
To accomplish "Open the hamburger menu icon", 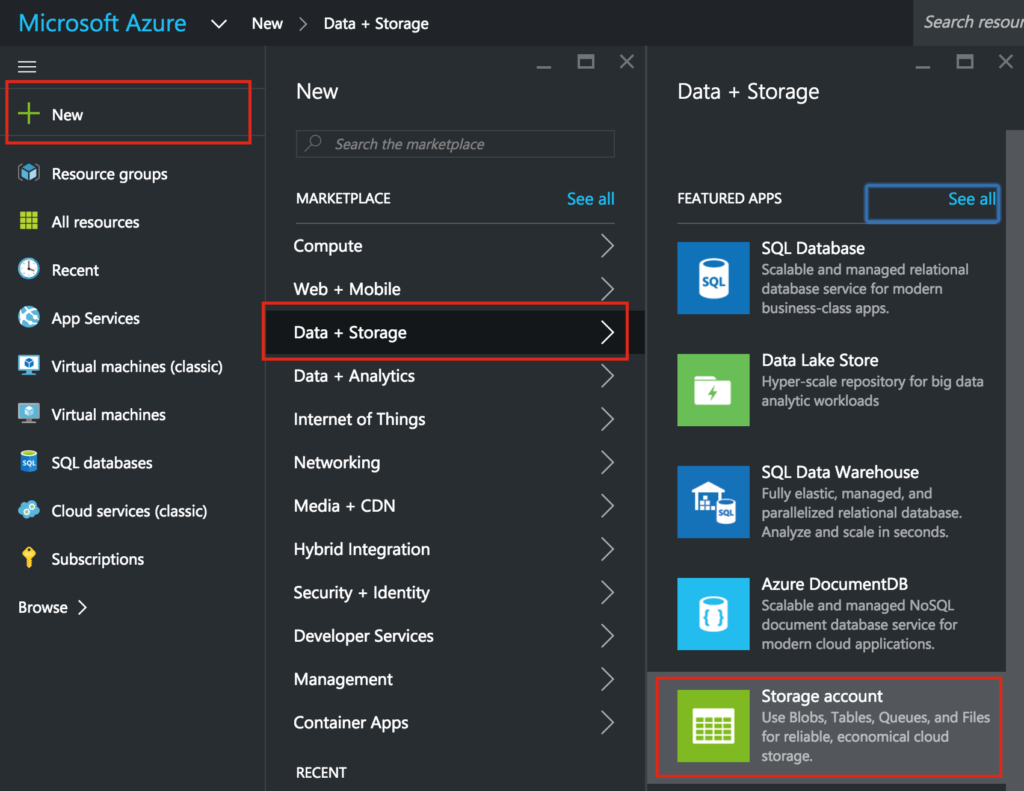I will (27, 66).
